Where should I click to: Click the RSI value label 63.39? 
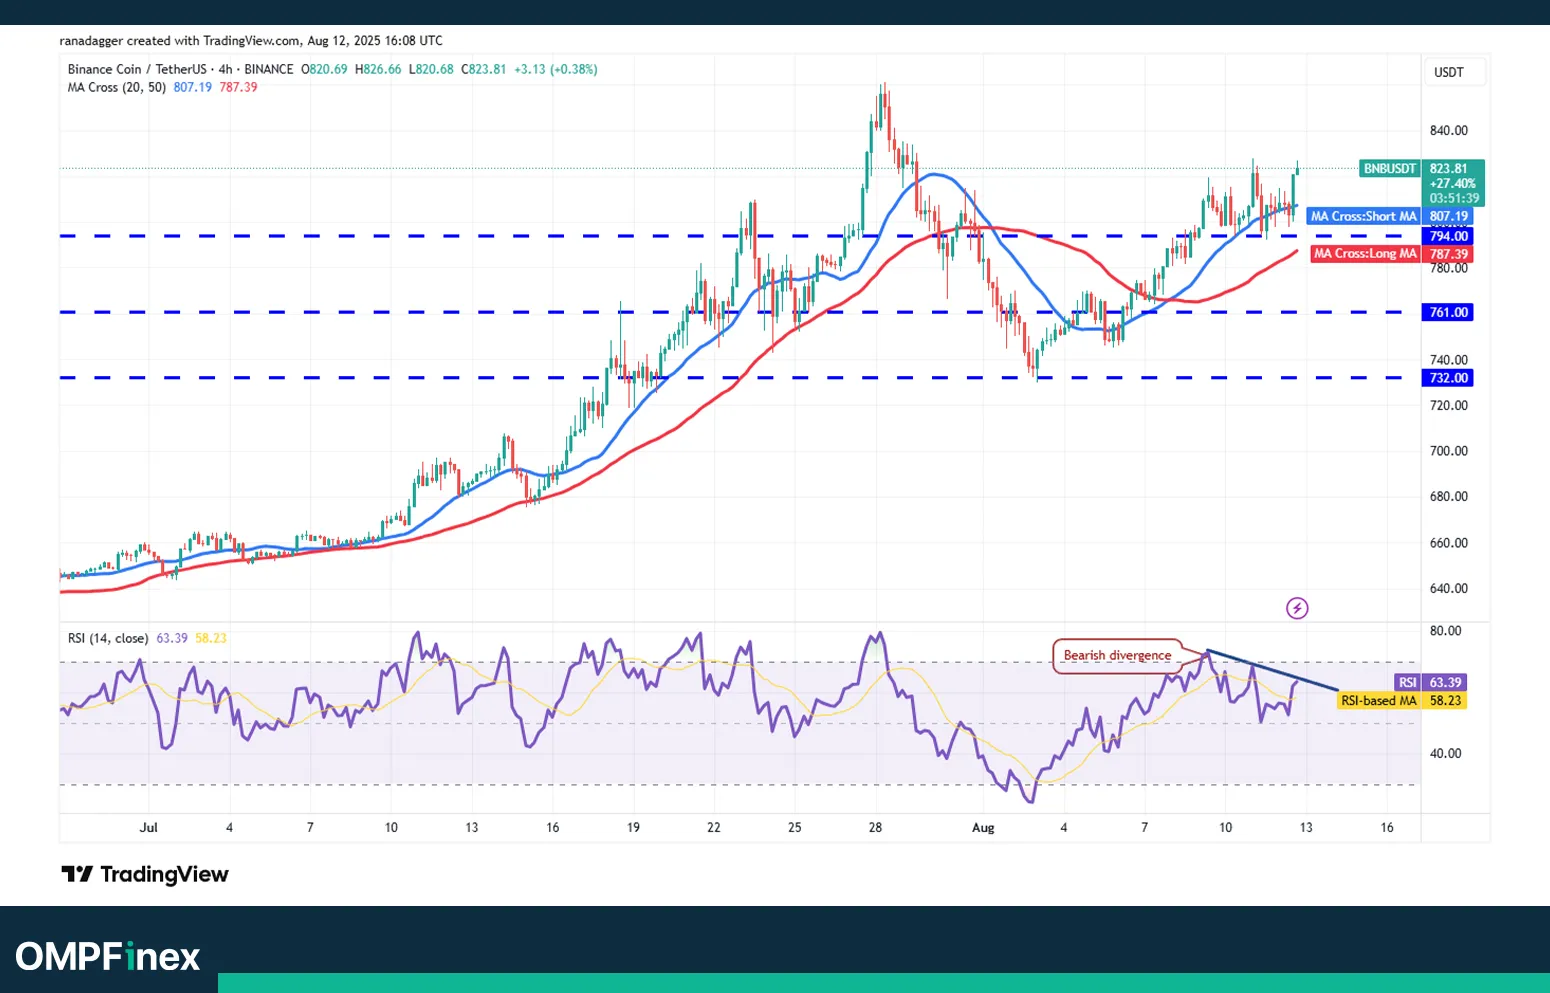tap(1445, 683)
